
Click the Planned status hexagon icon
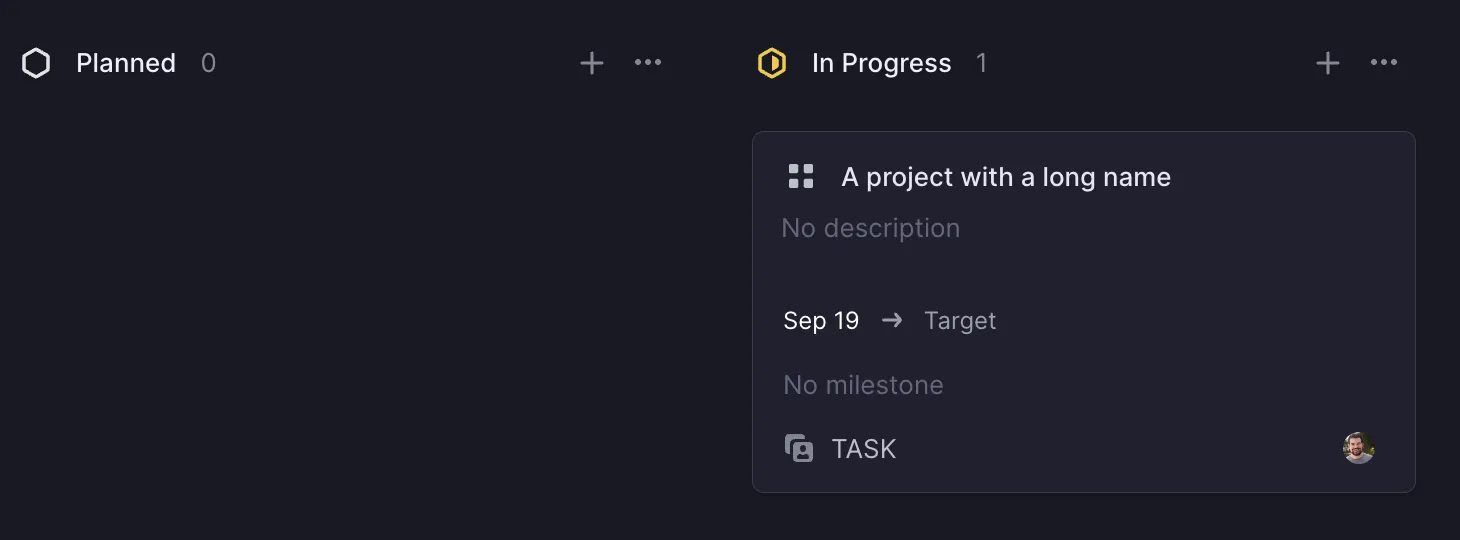(x=36, y=64)
